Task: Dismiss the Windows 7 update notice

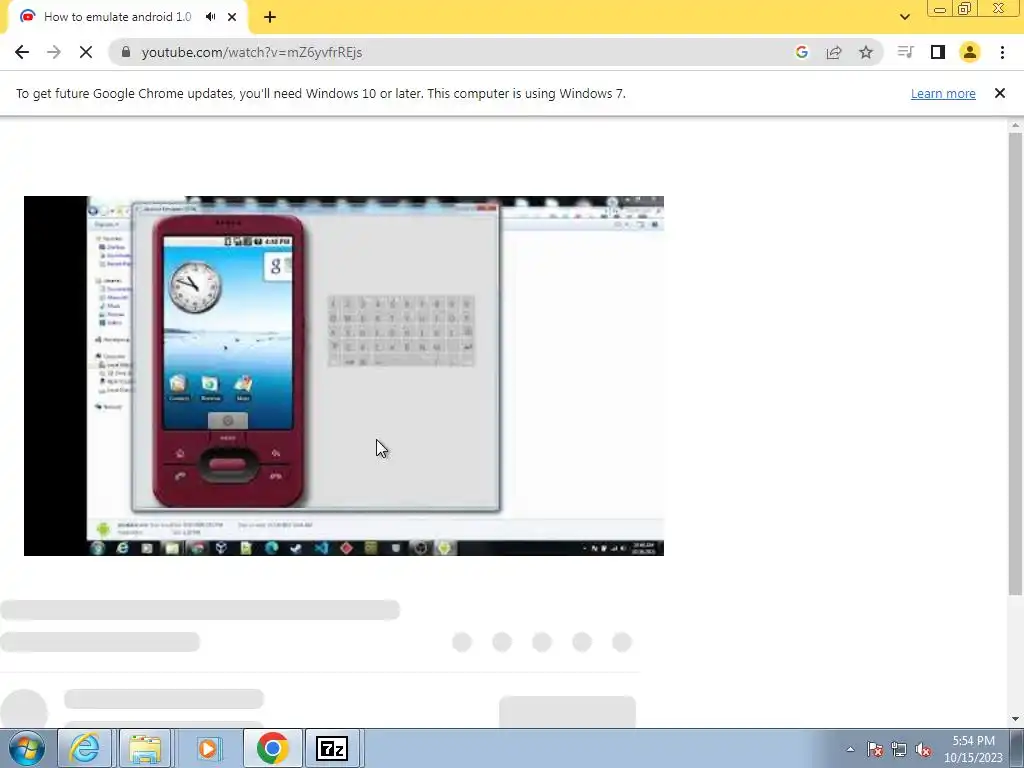Action: point(1000,93)
